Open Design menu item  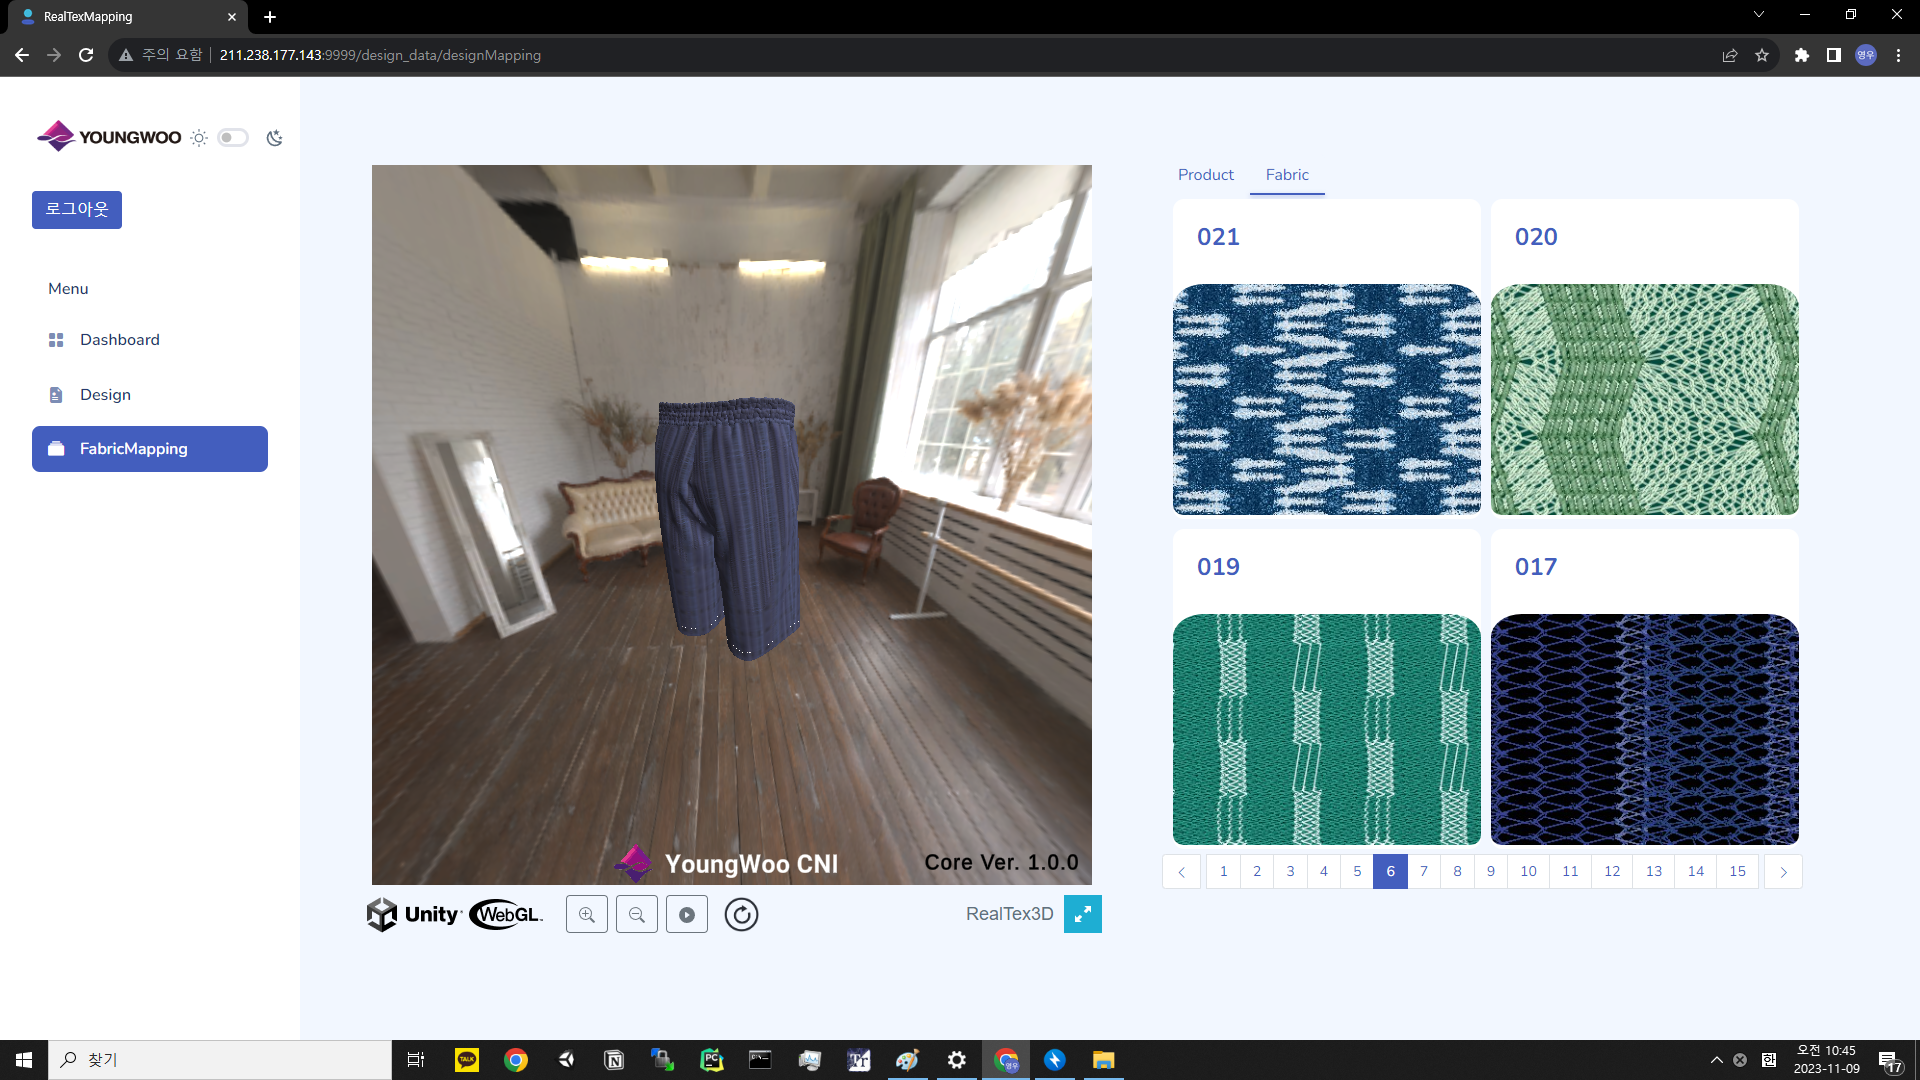pyautogui.click(x=105, y=395)
